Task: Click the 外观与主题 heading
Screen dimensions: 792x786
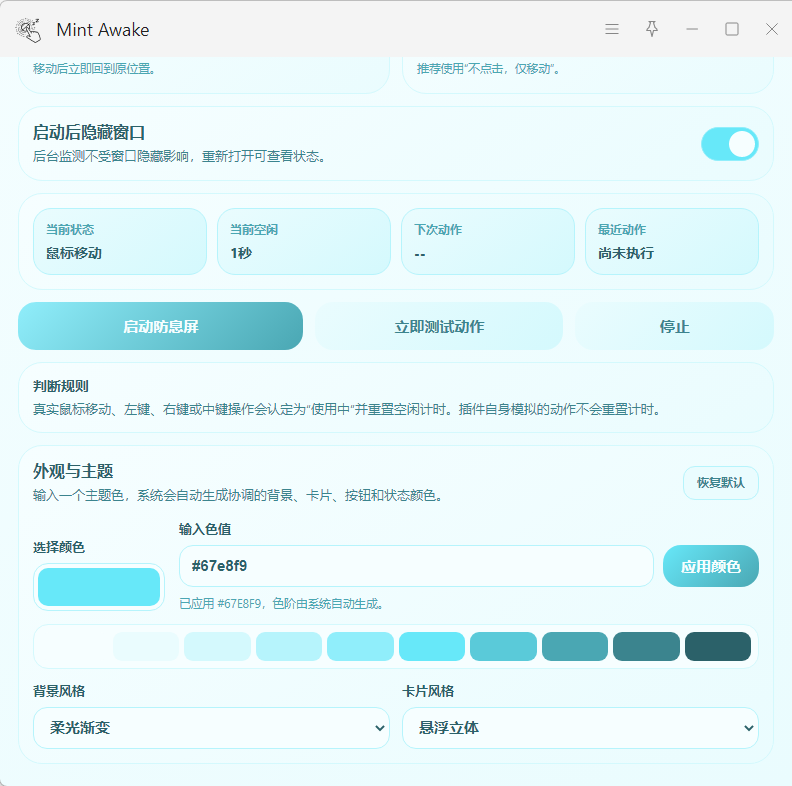Action: pyautogui.click(x=73, y=471)
